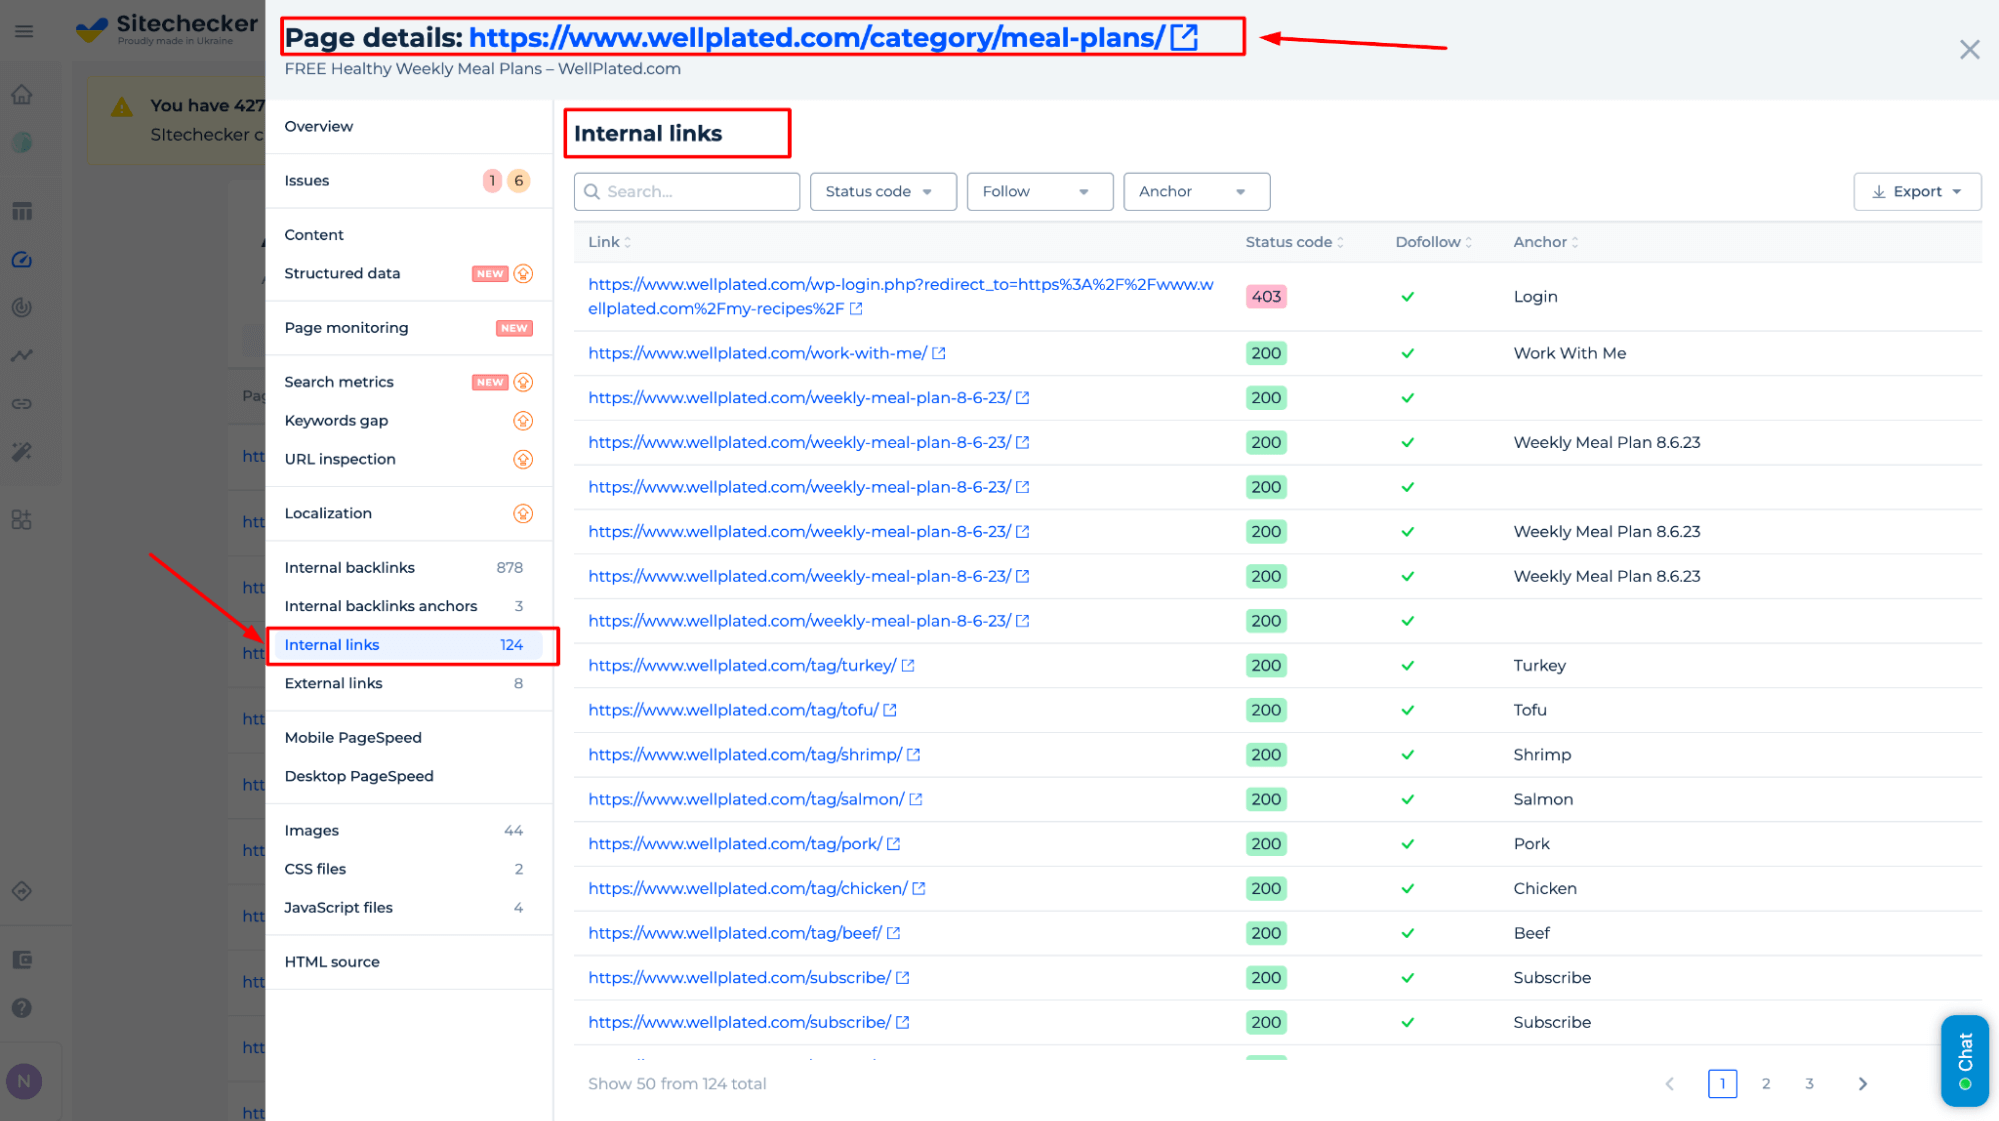The height and width of the screenshot is (1121, 1999).
Task: Sort table by Dofollow column
Action: (x=1433, y=242)
